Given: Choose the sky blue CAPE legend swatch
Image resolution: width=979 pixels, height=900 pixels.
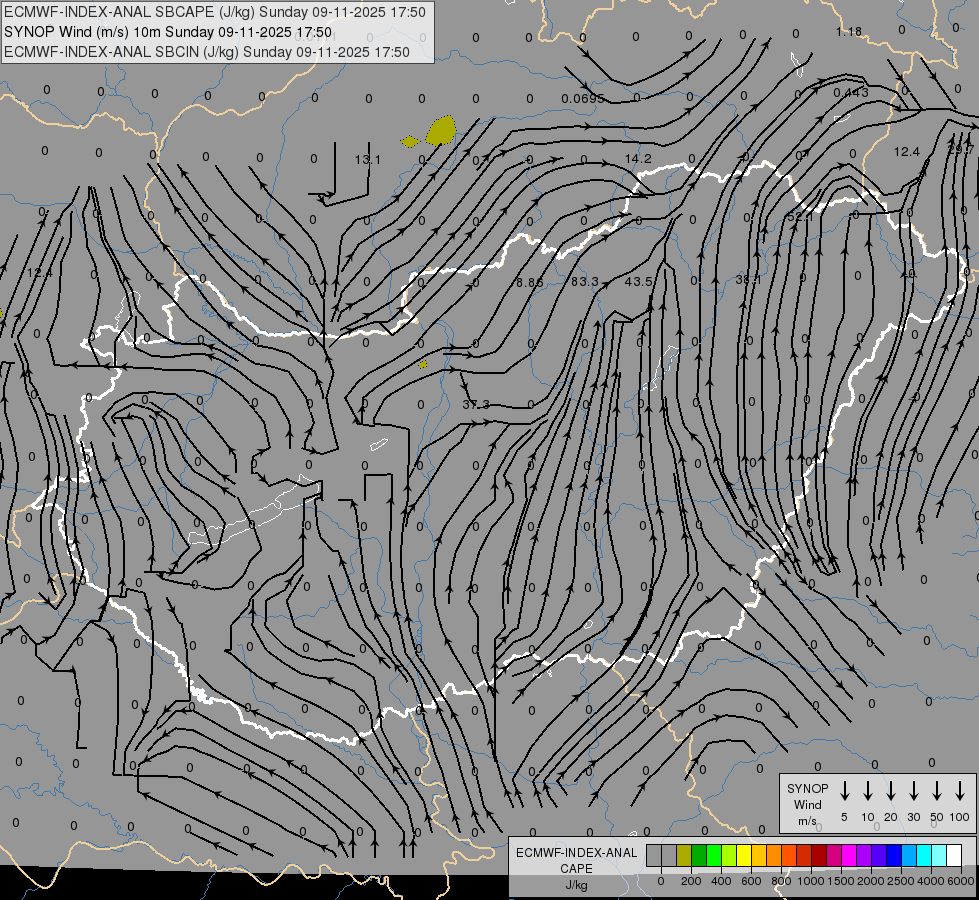Looking at the screenshot, I should (909, 855).
